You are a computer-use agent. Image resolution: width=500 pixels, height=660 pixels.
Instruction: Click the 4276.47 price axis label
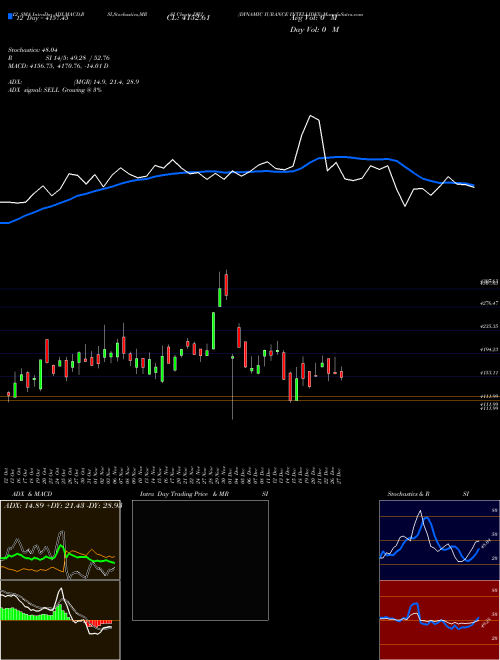pyautogui.click(x=489, y=303)
